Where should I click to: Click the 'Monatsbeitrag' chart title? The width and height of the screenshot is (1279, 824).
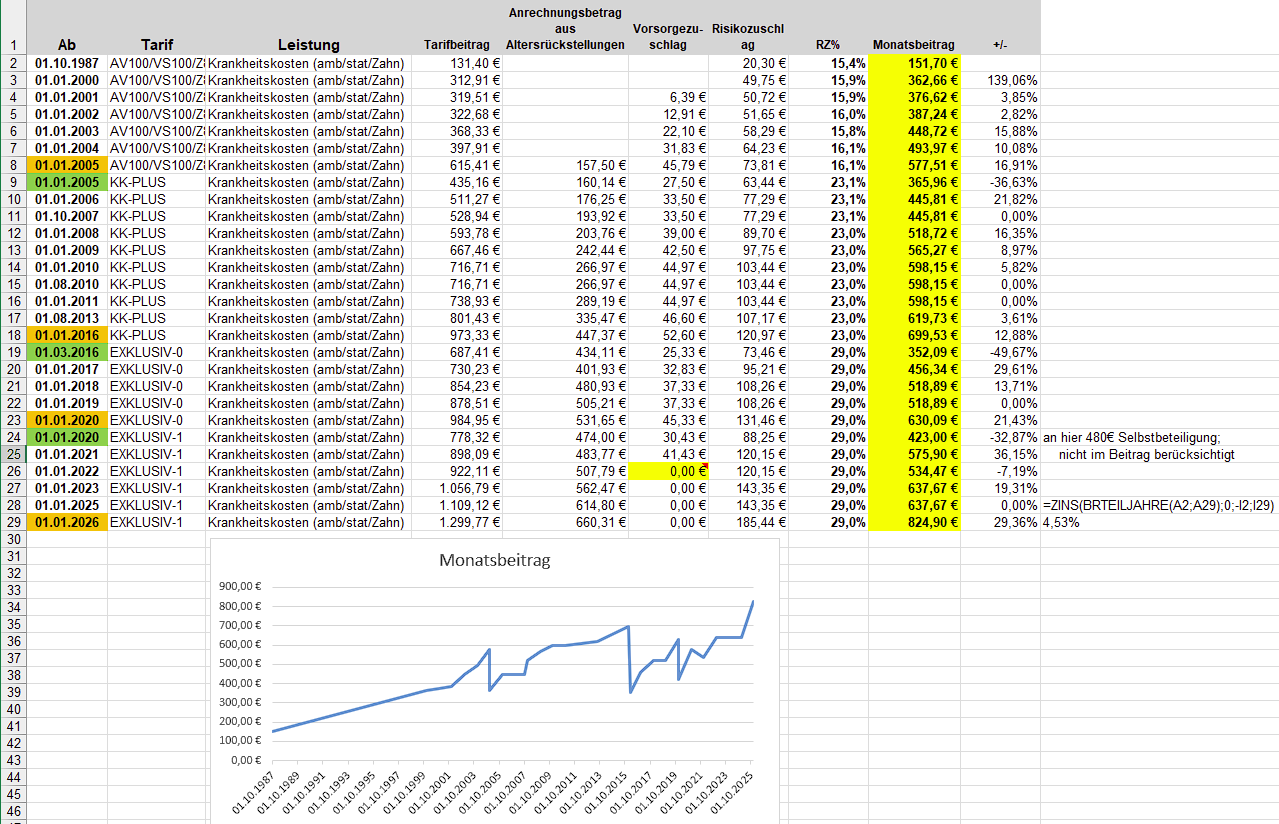click(x=494, y=560)
